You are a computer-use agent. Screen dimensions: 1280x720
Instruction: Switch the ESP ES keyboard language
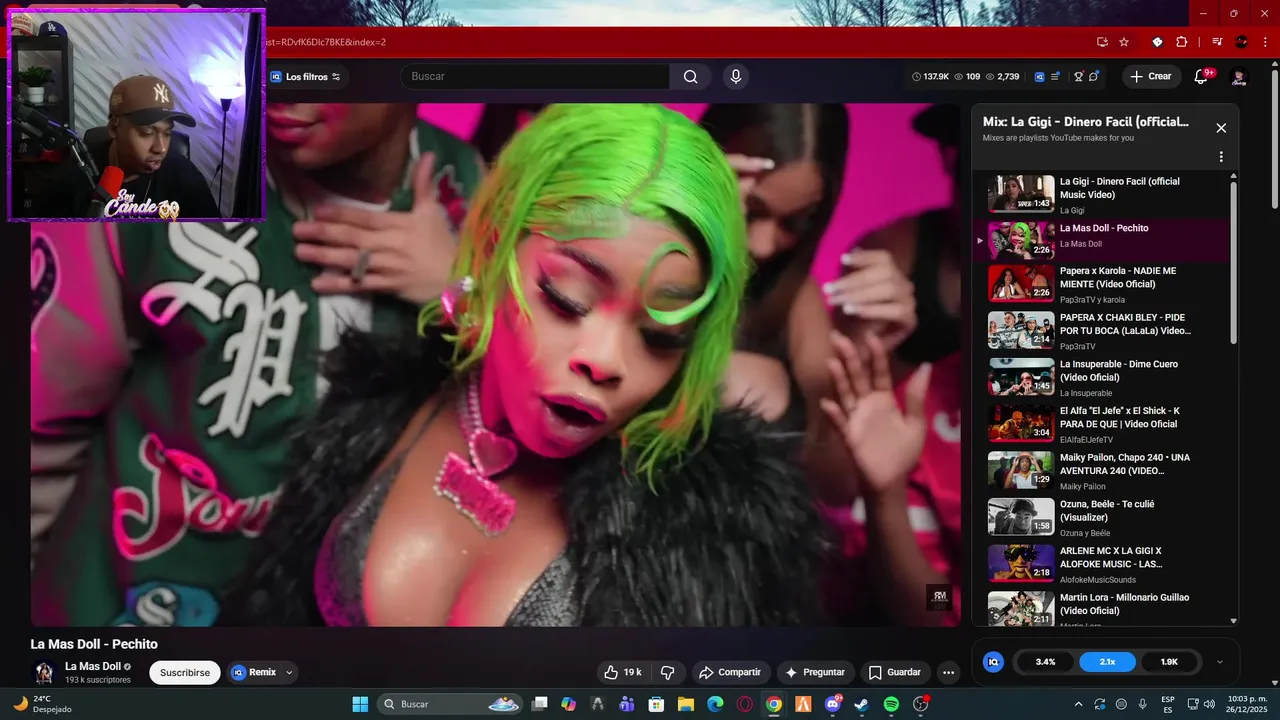[1168, 704]
